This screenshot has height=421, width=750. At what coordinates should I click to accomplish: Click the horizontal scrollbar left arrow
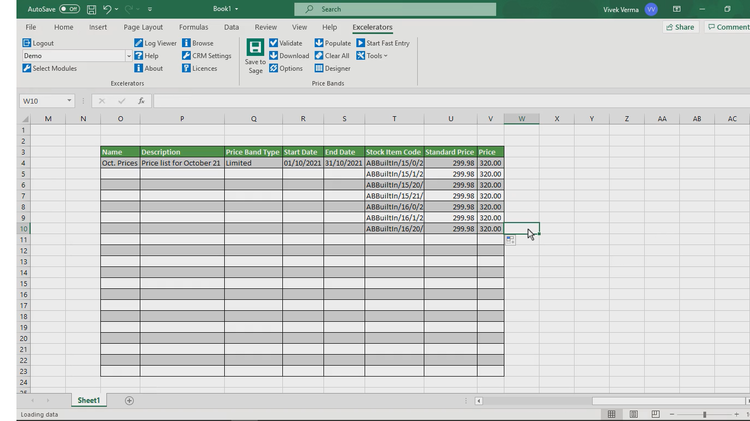tap(479, 401)
